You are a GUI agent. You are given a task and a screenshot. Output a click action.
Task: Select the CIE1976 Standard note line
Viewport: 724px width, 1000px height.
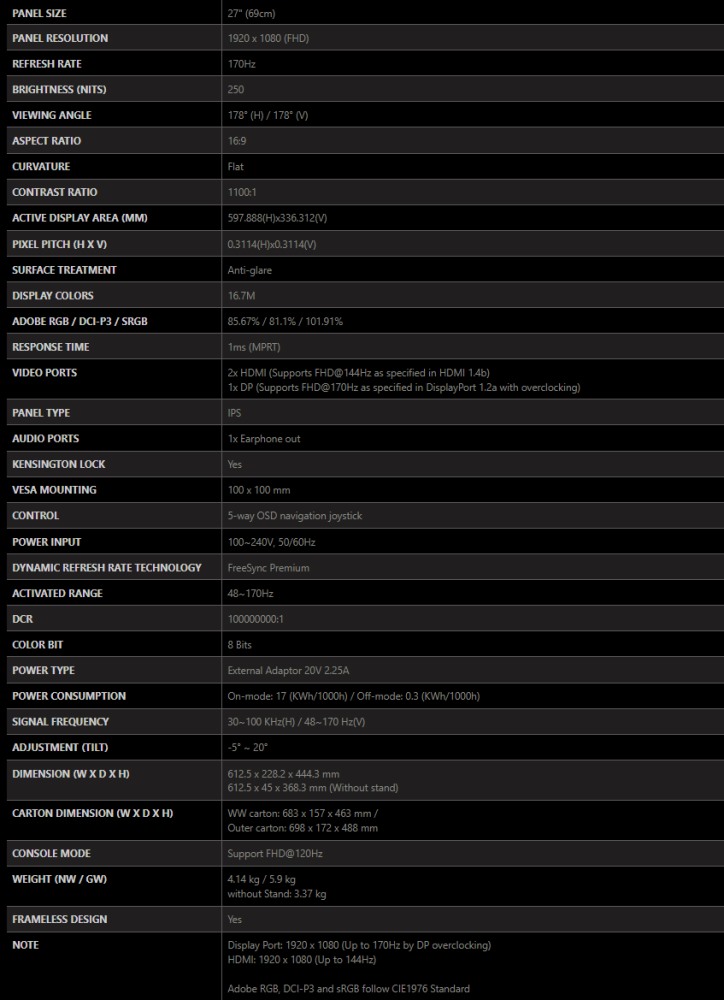click(348, 989)
